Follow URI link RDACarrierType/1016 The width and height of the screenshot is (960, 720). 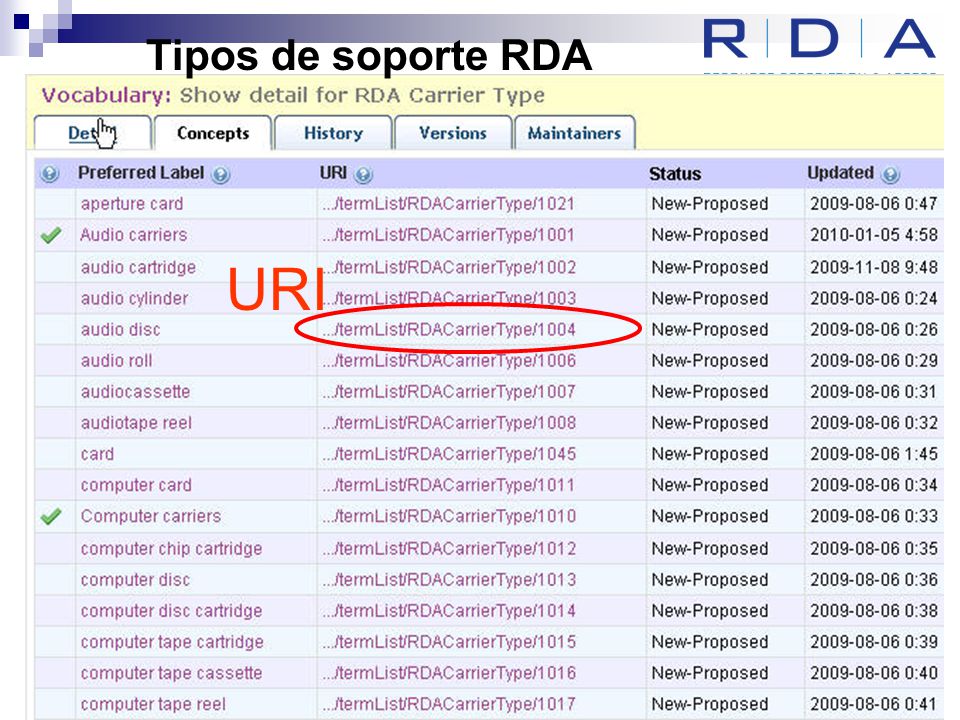click(x=449, y=673)
